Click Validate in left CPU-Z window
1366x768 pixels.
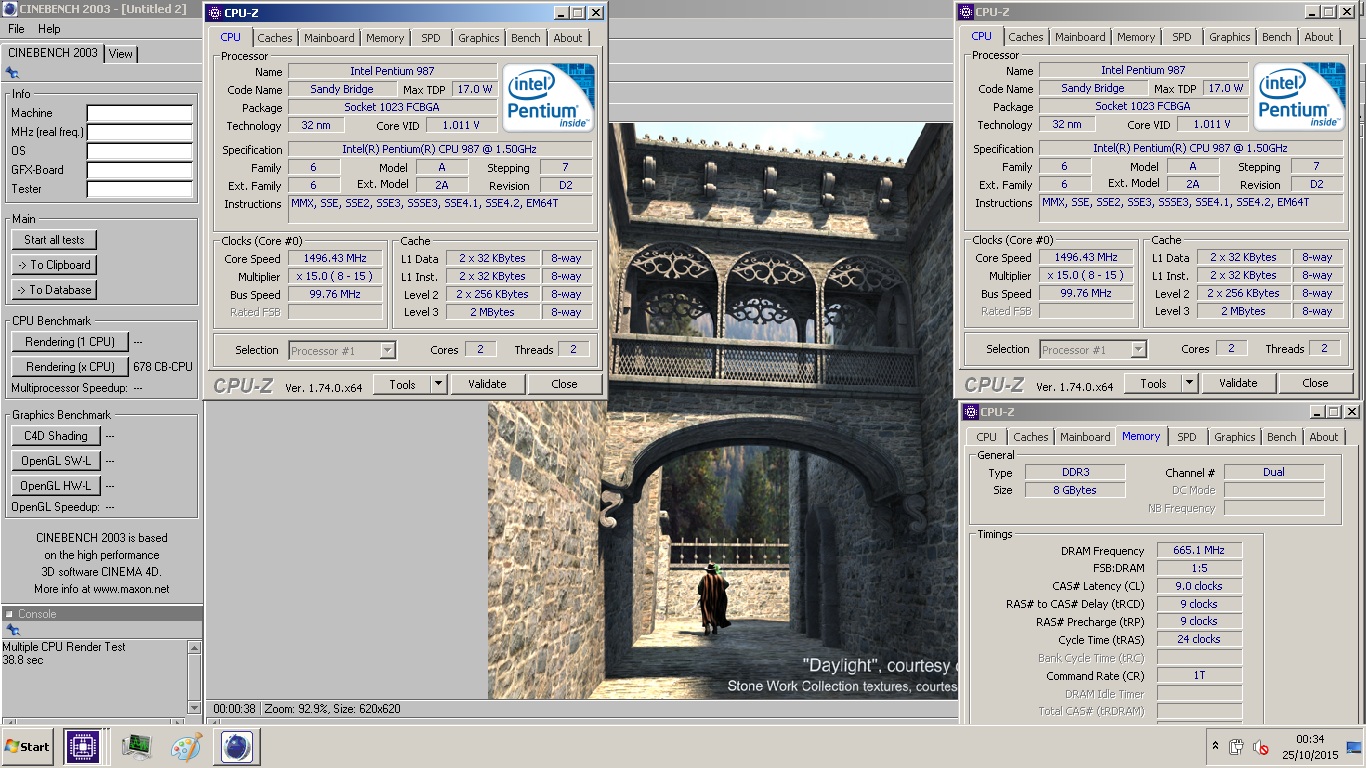click(487, 384)
